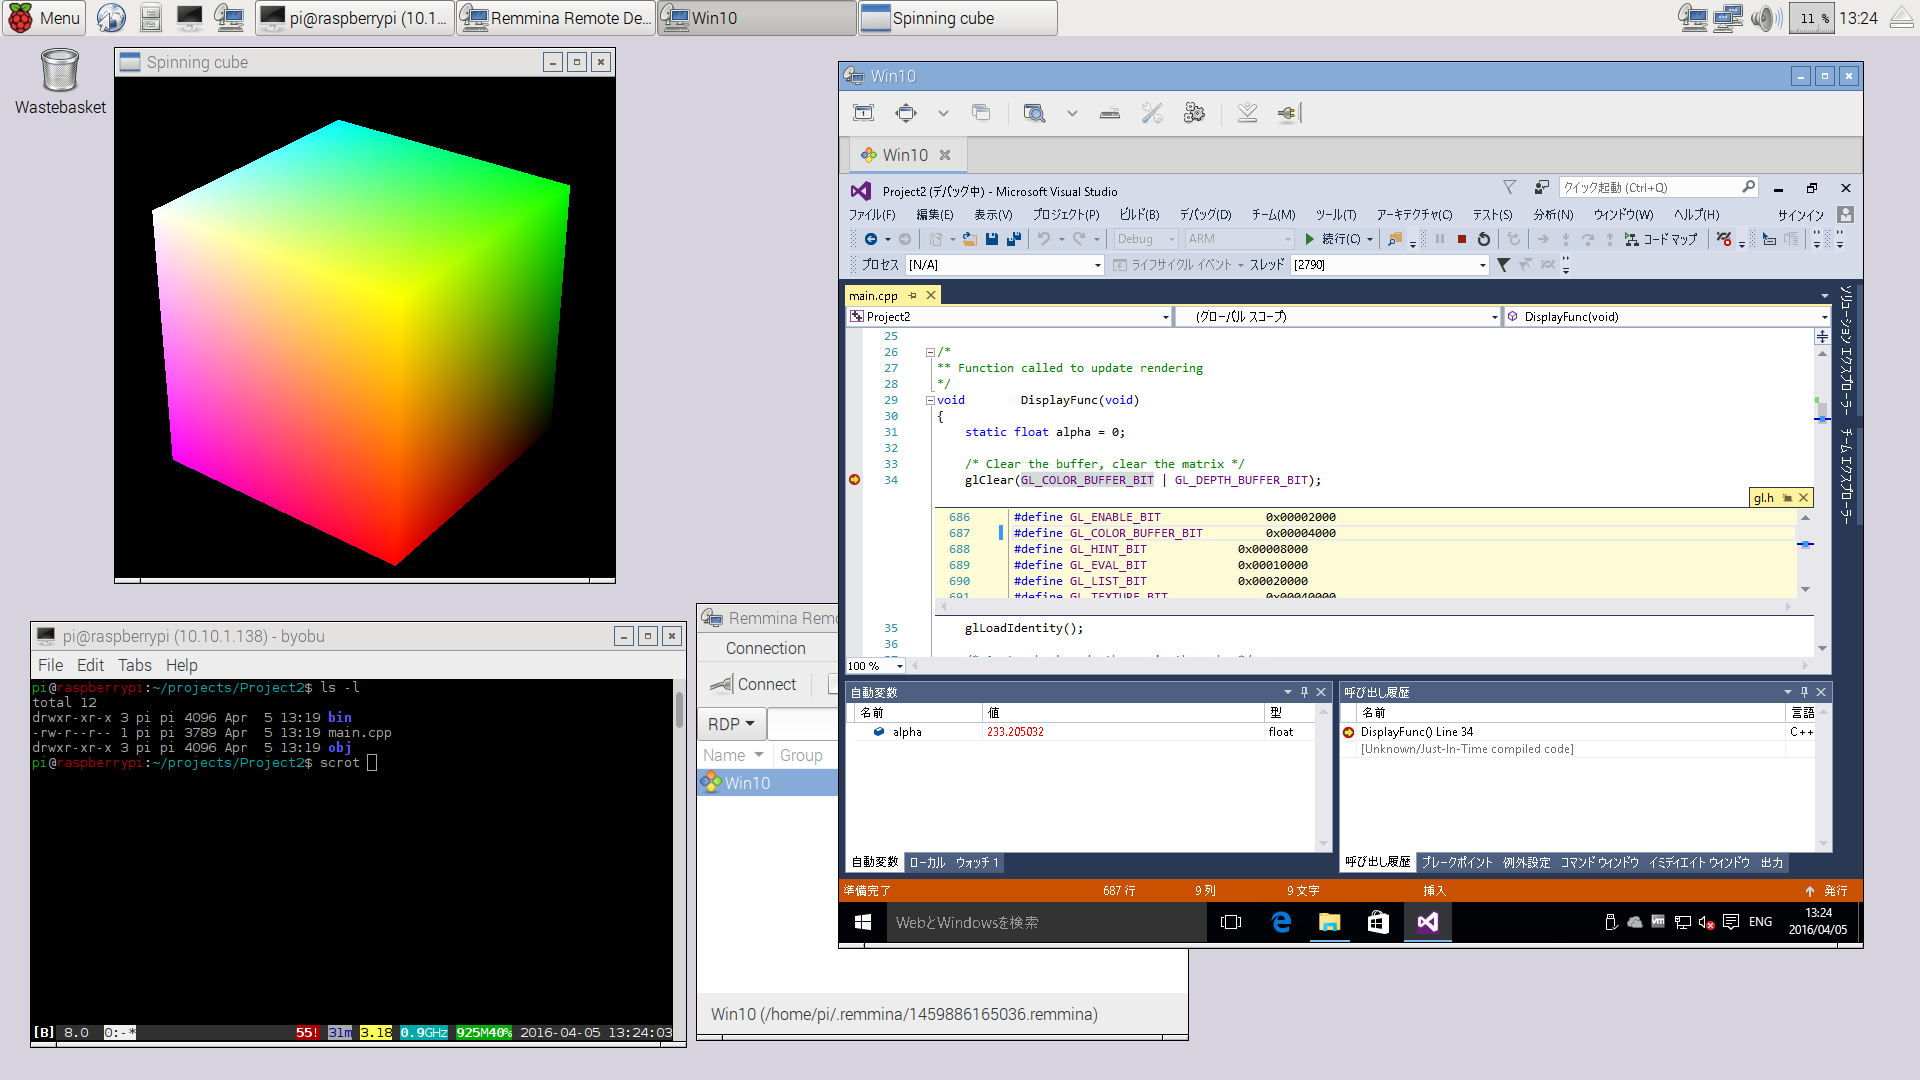The height and width of the screenshot is (1080, 1920).
Task: Open the スレッド [2790] thread dropdown
Action: pos(1390,265)
